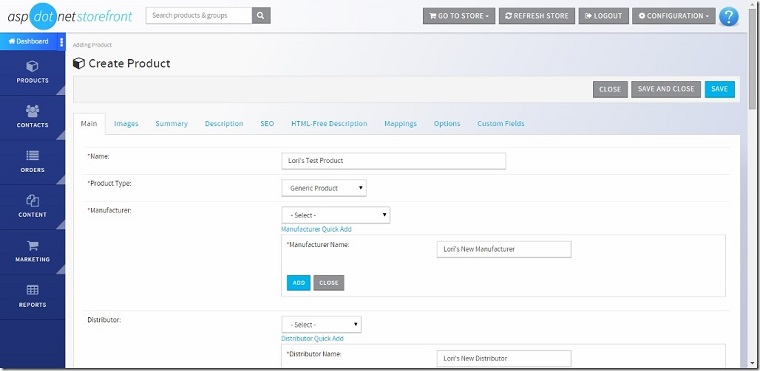
Task: Open the Manufacturer select dropdown
Action: pos(335,215)
